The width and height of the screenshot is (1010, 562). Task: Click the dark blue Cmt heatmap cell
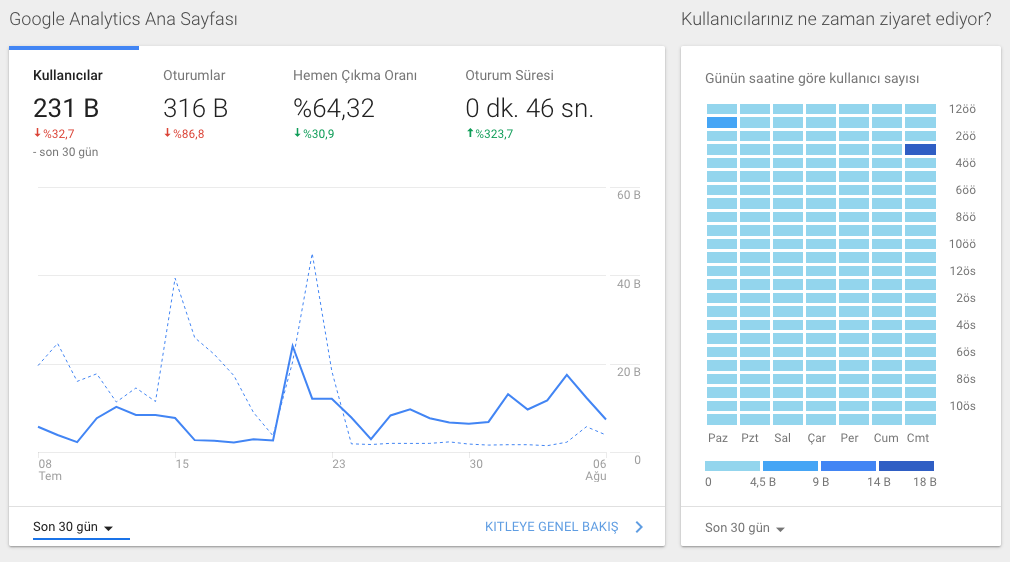tap(920, 150)
